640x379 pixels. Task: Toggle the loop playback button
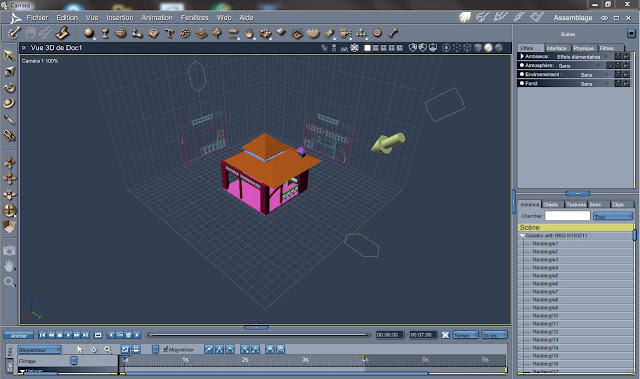[98, 335]
